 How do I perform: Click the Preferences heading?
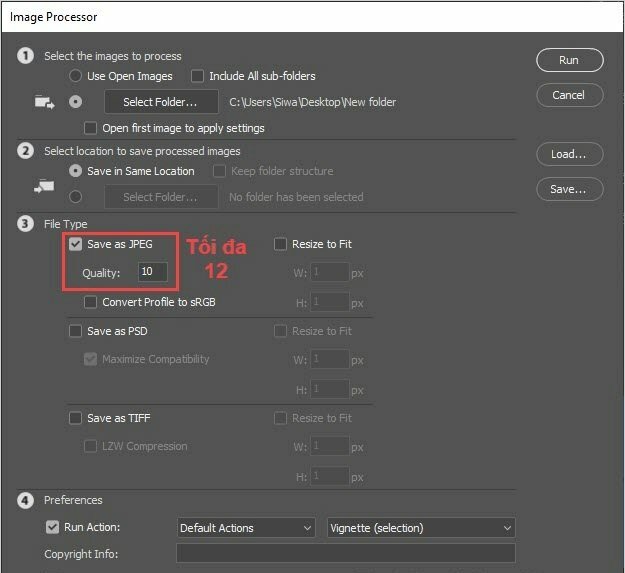point(73,500)
